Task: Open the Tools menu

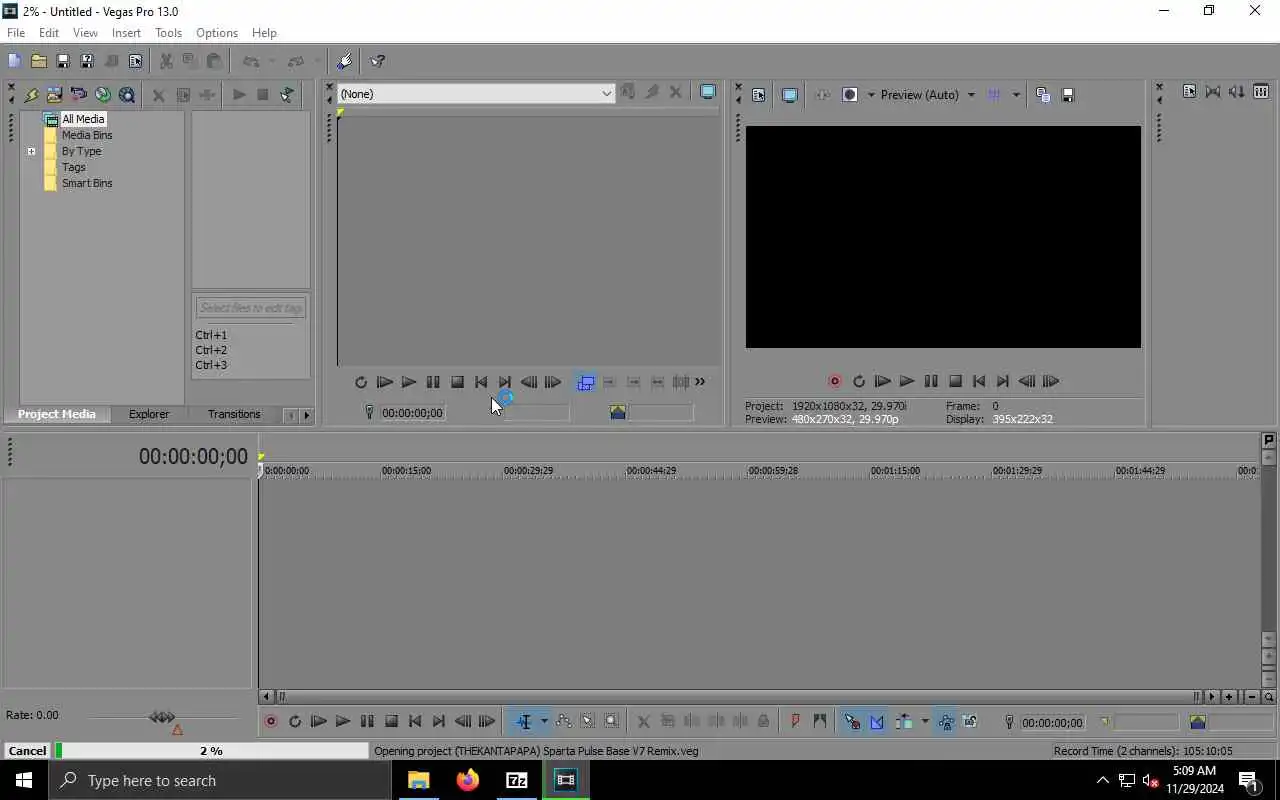Action: click(168, 33)
